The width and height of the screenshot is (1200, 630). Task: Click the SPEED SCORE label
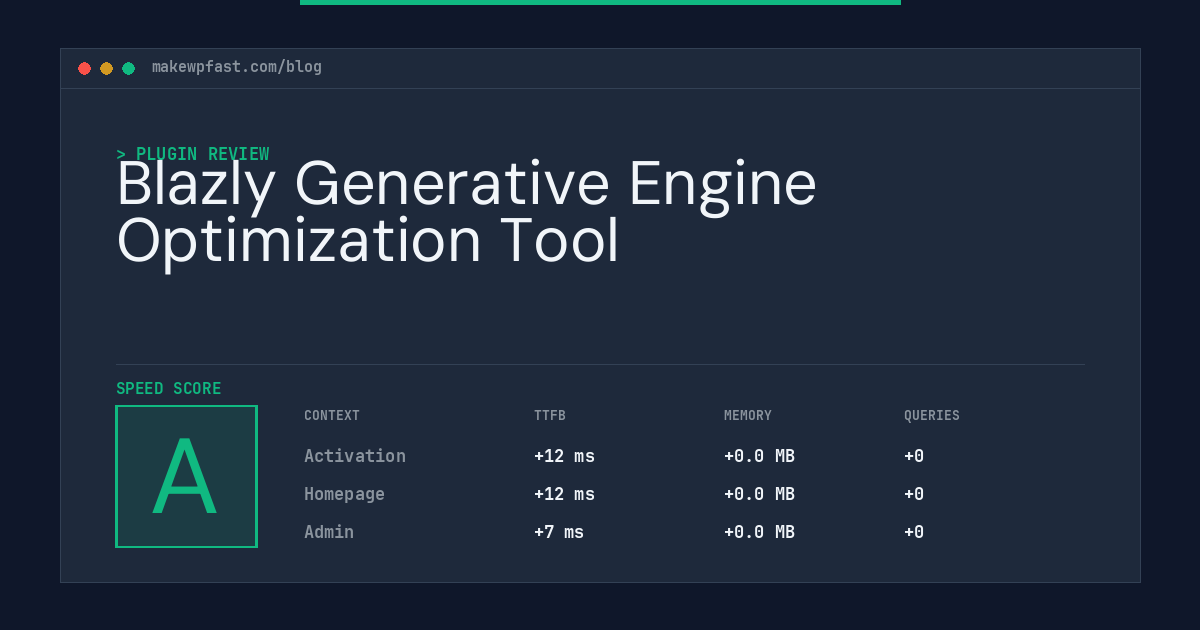[x=169, y=388]
